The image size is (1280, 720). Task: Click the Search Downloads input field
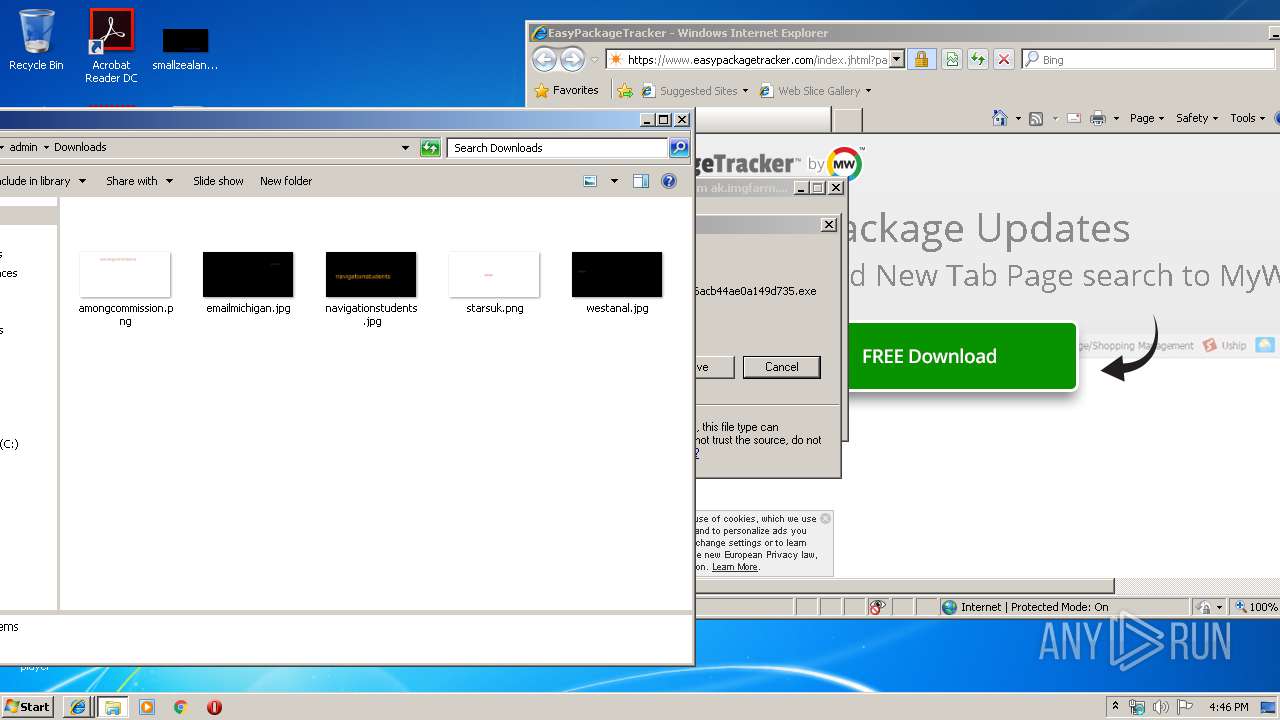[x=558, y=148]
